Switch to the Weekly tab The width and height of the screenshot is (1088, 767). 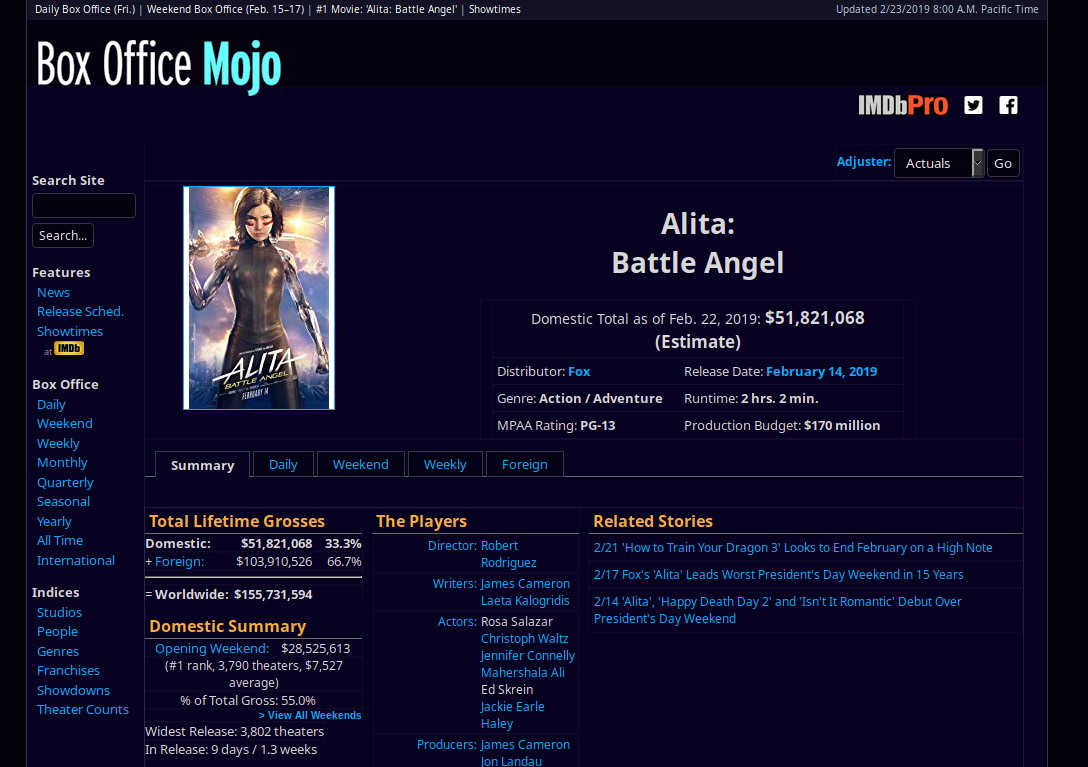tap(445, 464)
